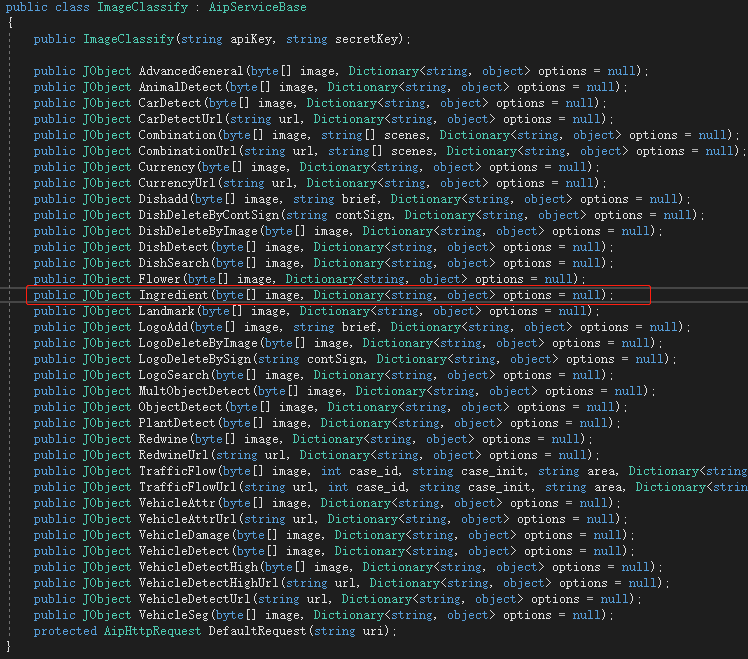
Task: Click the DishDeleteByContSign method name
Action: click(x=208, y=215)
